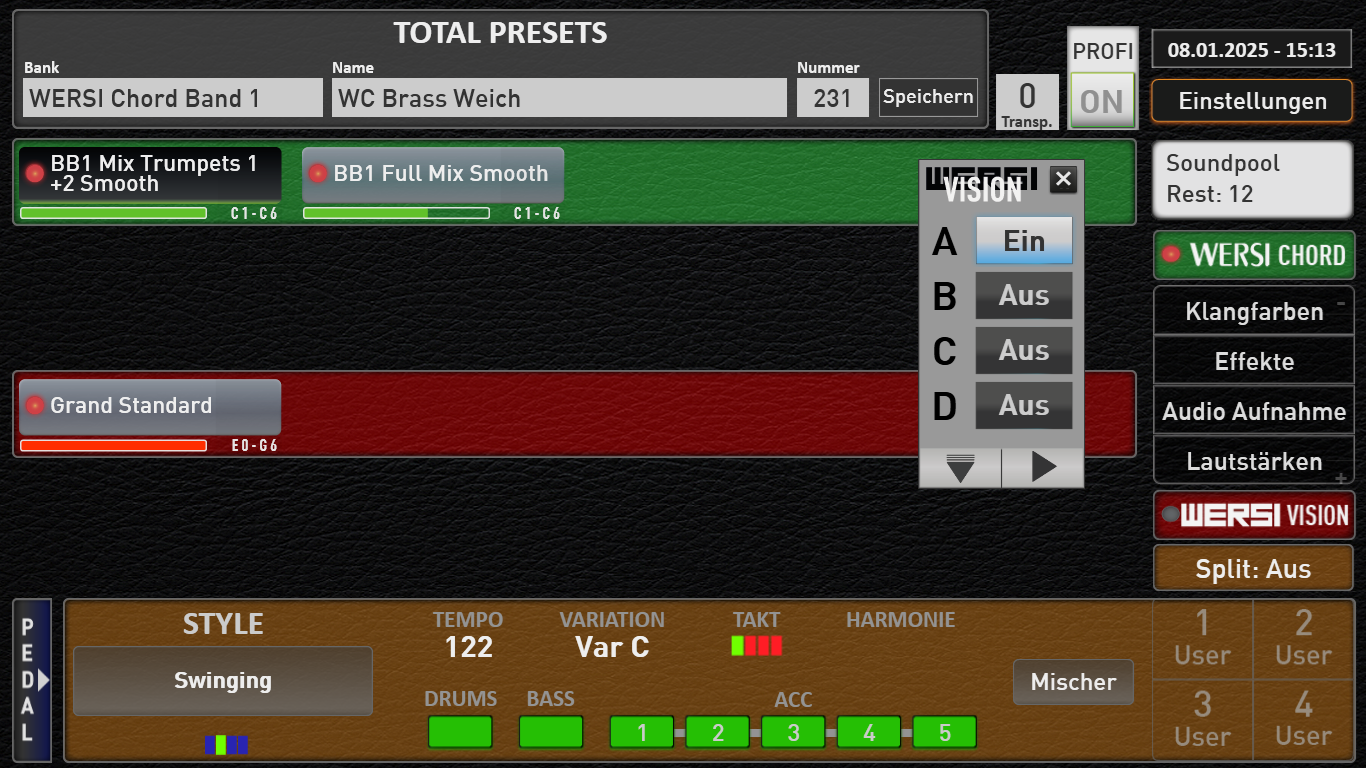Click the HARMONIE label
The image size is (1366, 768).
tap(901, 620)
